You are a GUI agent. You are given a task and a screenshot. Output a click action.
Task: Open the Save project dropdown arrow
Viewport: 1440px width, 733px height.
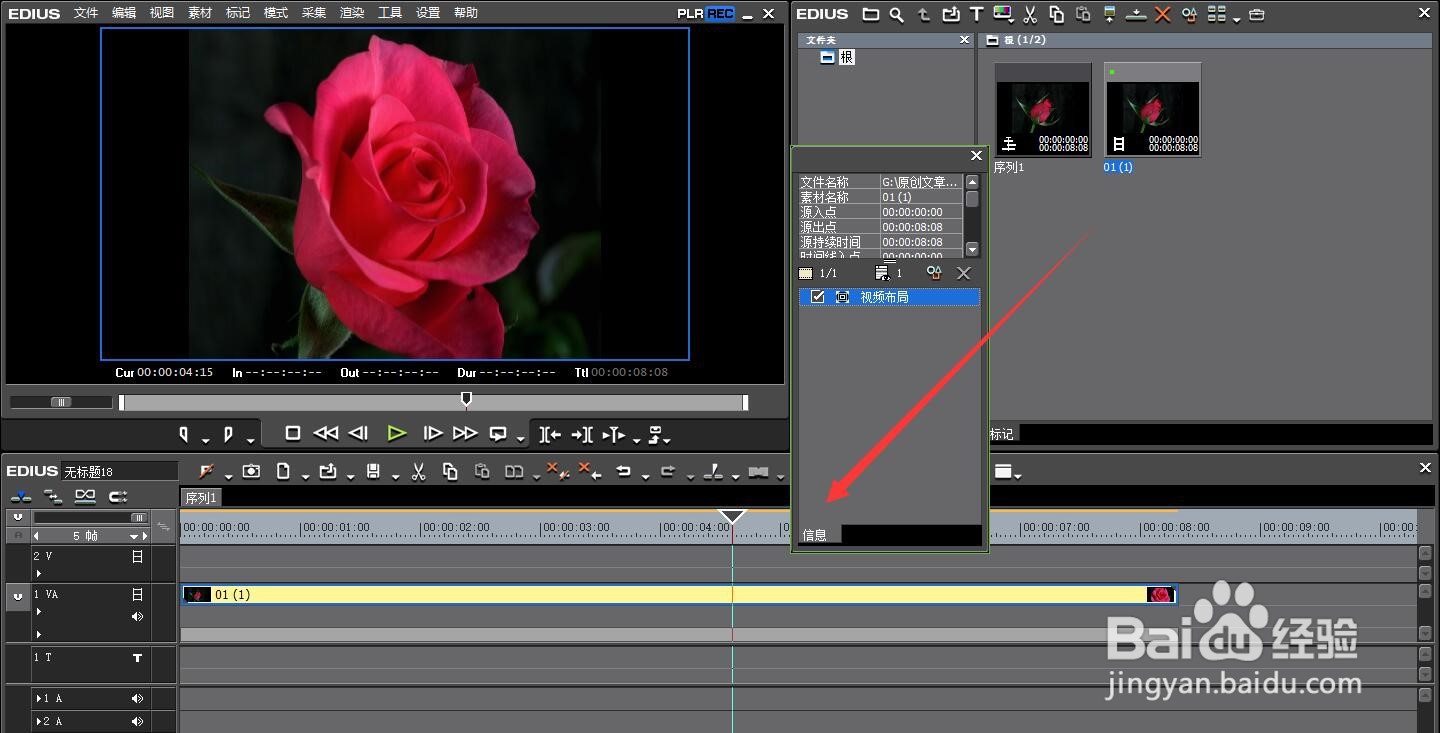(x=394, y=477)
